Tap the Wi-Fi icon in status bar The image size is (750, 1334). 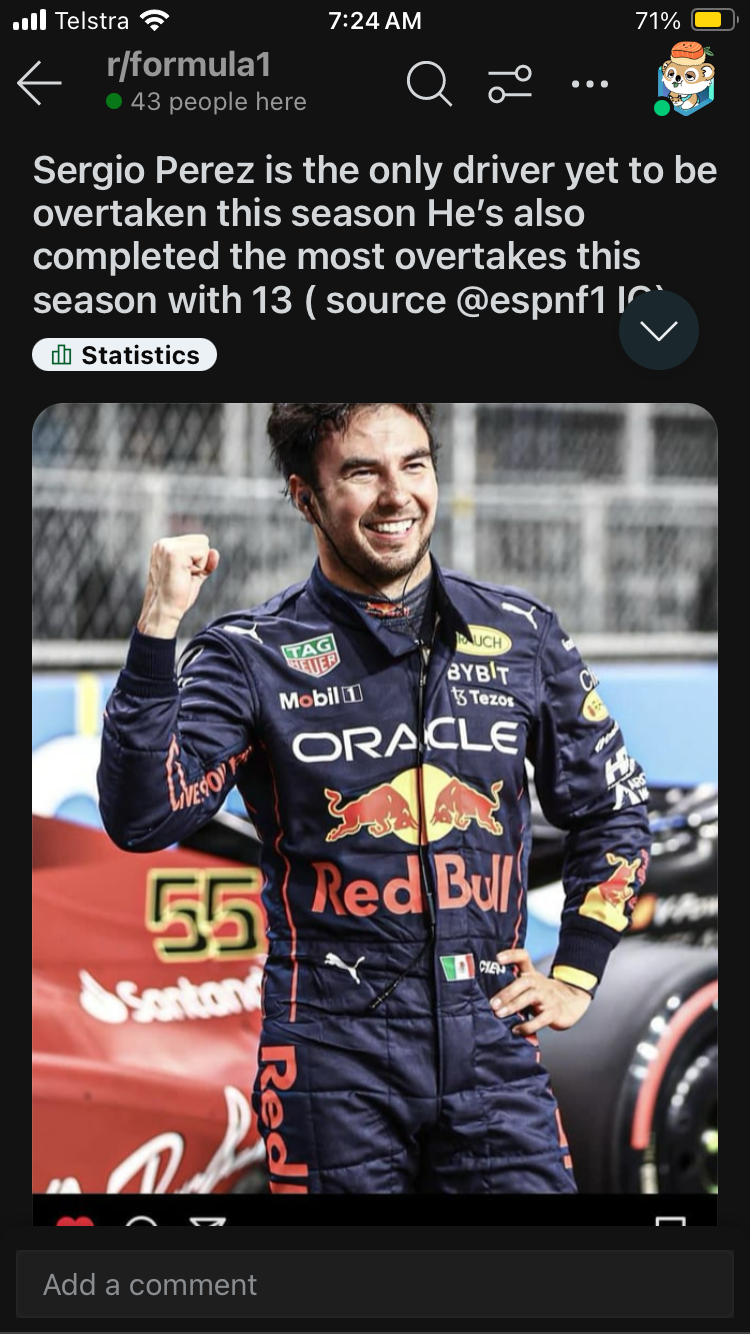(x=154, y=20)
